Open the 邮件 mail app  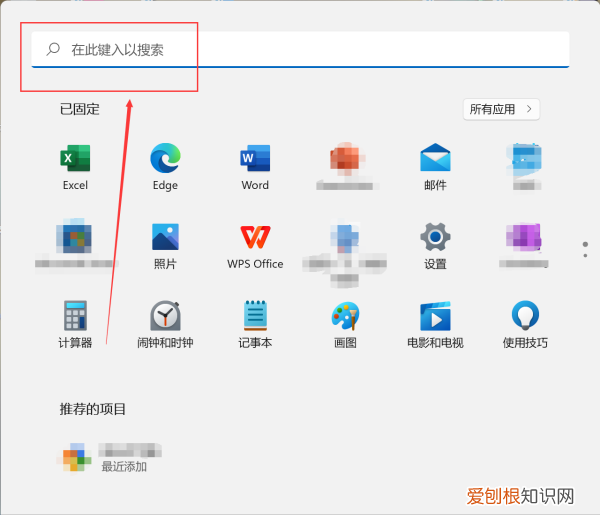(435, 166)
